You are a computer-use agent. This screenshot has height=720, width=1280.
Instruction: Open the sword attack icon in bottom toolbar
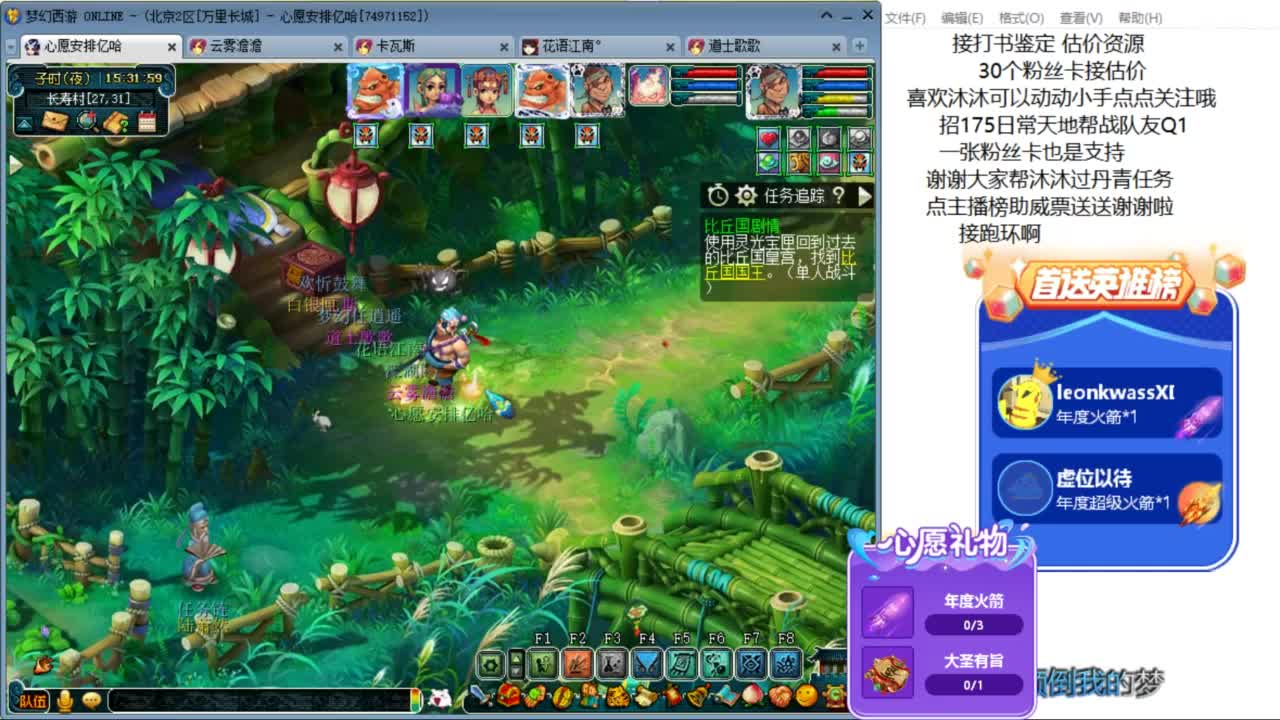[482, 694]
